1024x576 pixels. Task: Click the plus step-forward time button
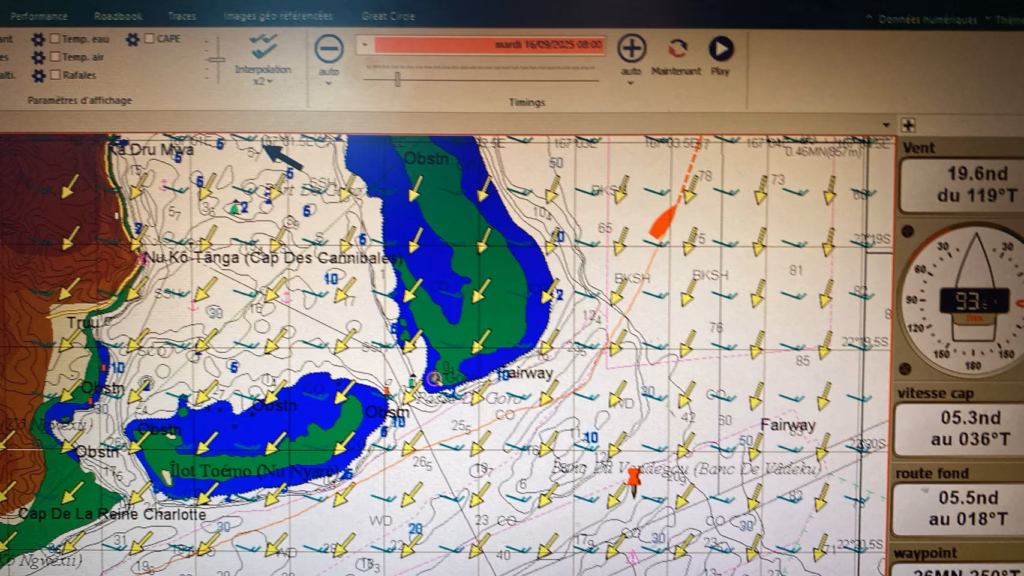[631, 48]
